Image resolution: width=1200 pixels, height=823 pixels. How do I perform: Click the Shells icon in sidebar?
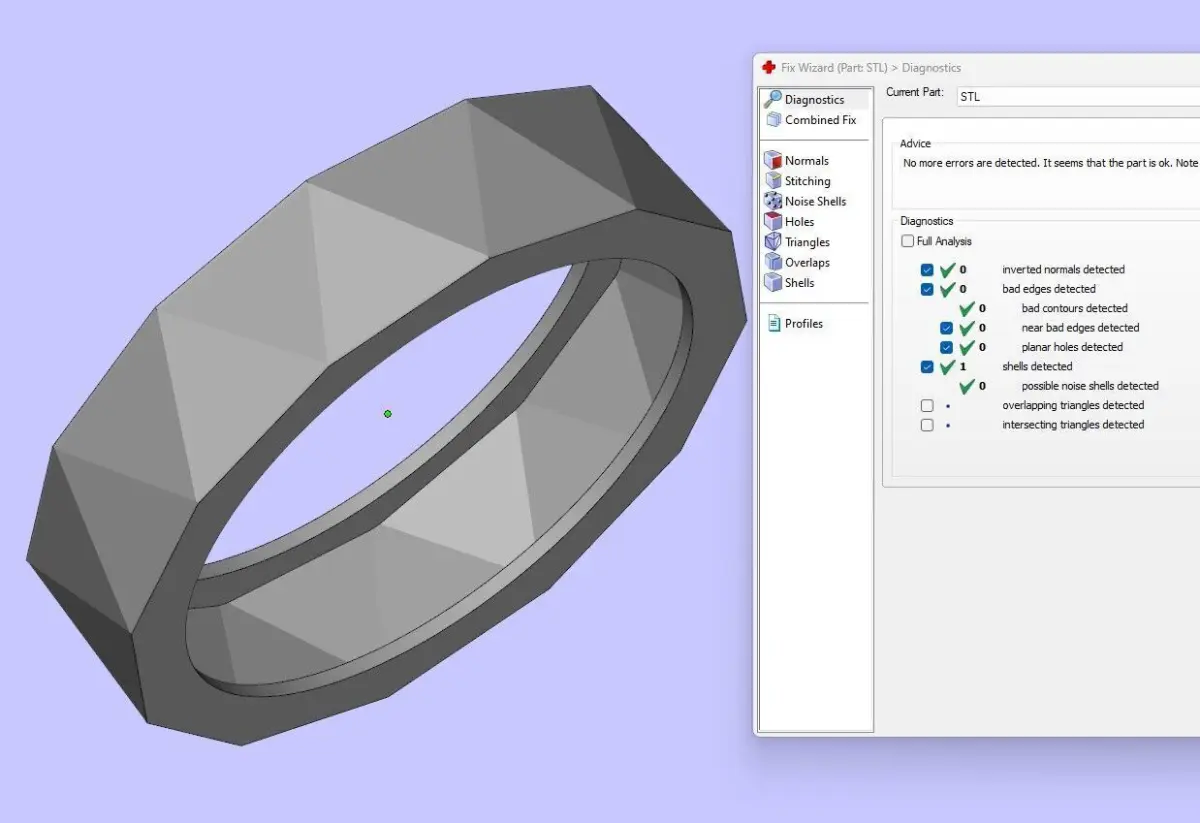[x=772, y=282]
